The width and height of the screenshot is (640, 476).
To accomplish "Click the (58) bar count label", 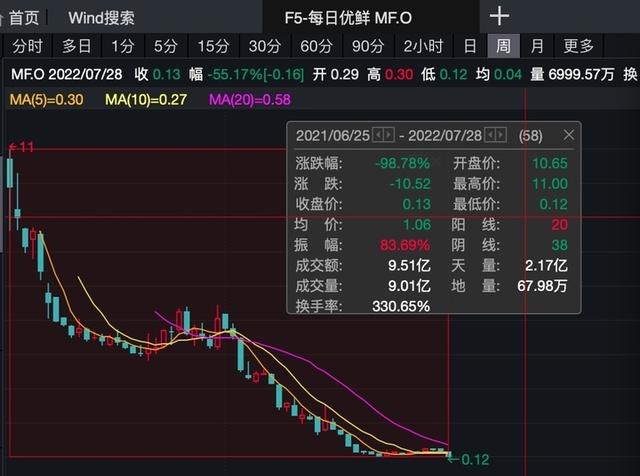I will 531,136.
